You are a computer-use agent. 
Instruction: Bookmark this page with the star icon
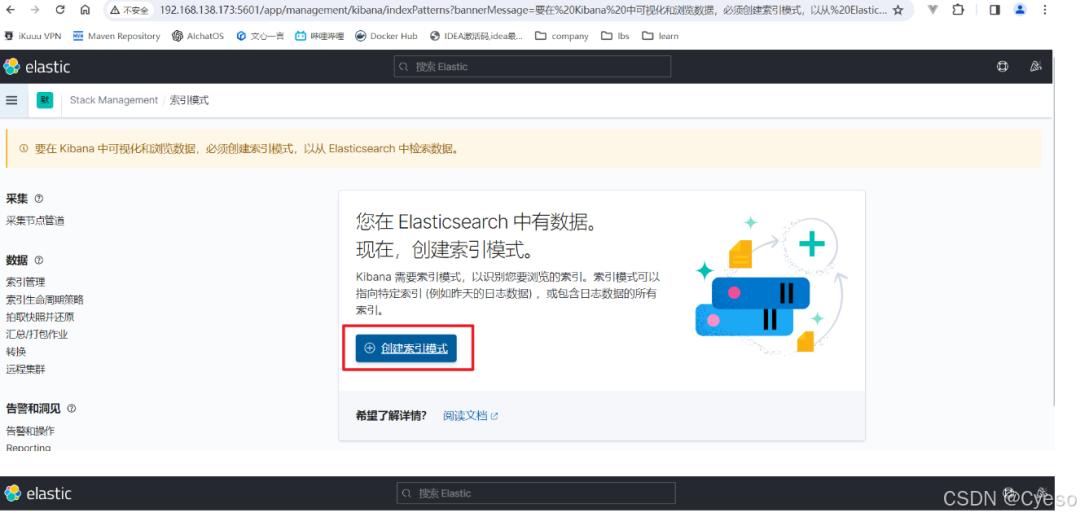(x=897, y=10)
